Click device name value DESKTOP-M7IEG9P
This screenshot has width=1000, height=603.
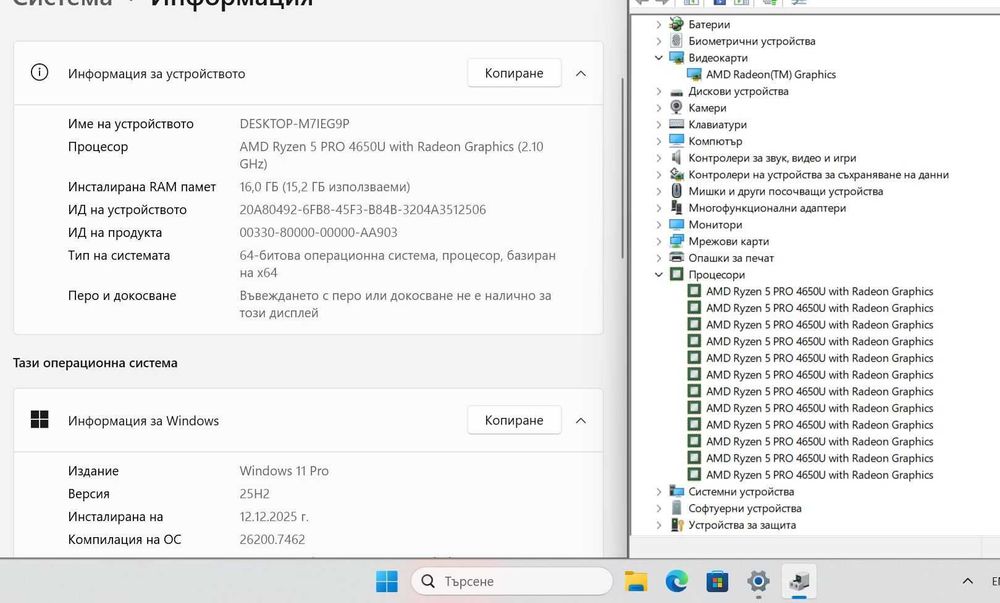tap(295, 124)
